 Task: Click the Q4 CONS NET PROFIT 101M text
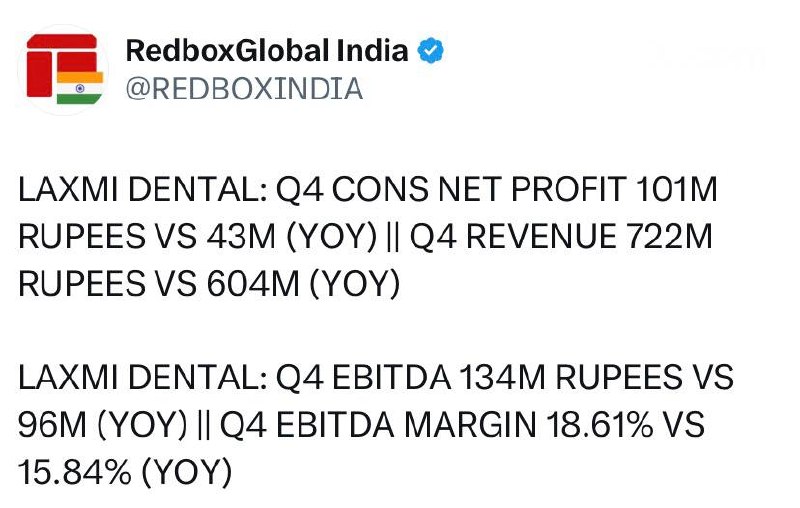point(497,189)
